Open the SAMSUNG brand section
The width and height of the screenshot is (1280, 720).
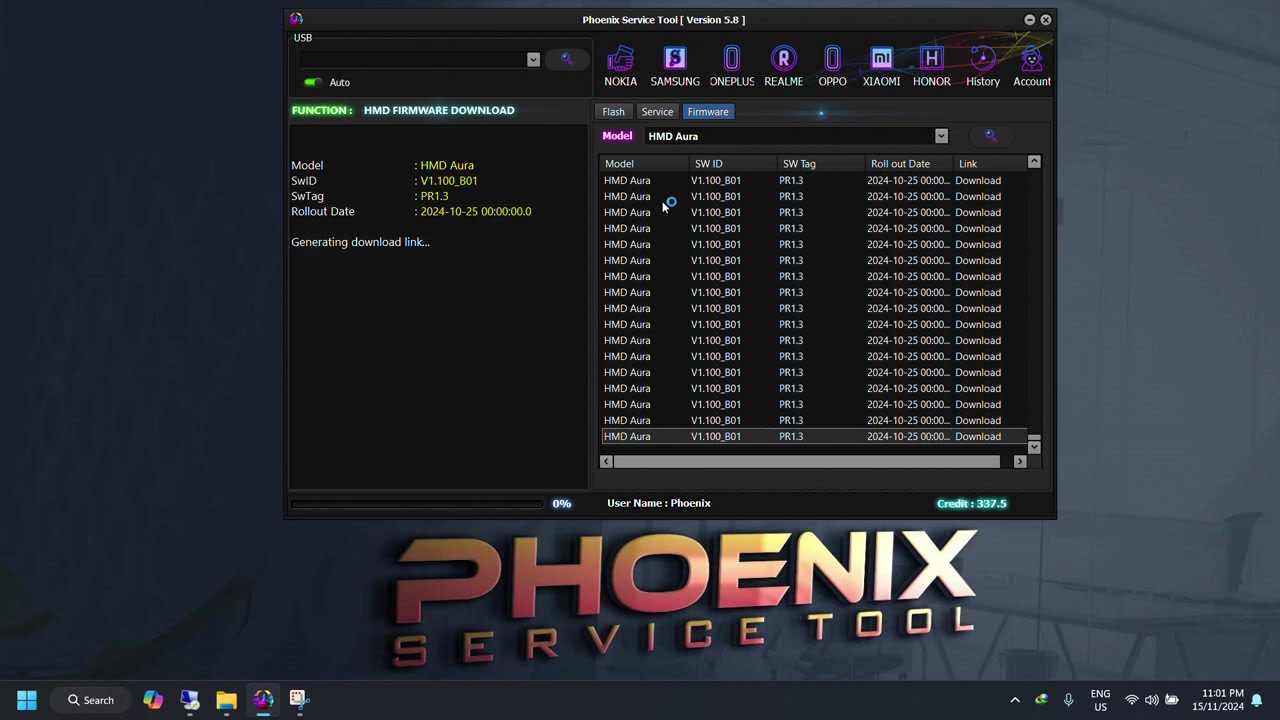pos(675,66)
